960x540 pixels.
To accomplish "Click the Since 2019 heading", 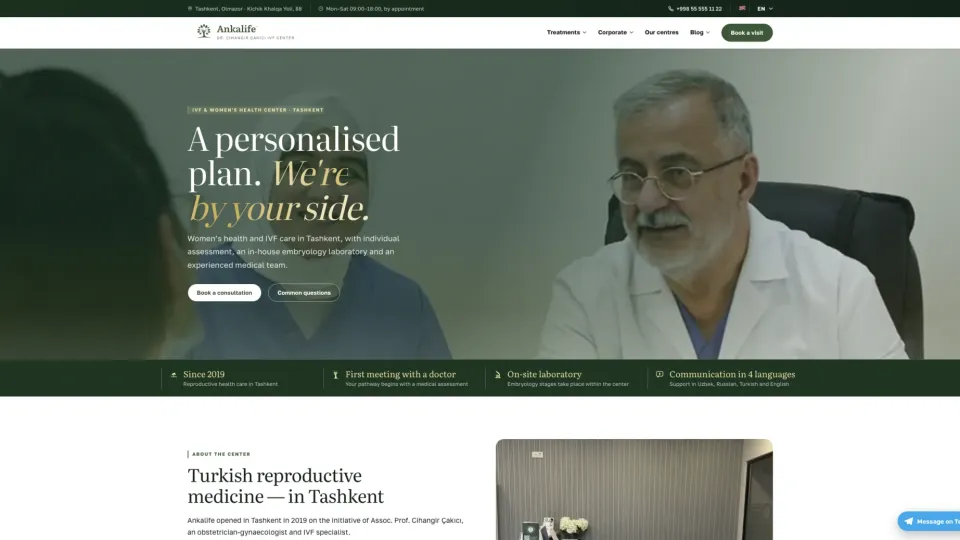I will click(x=204, y=374).
